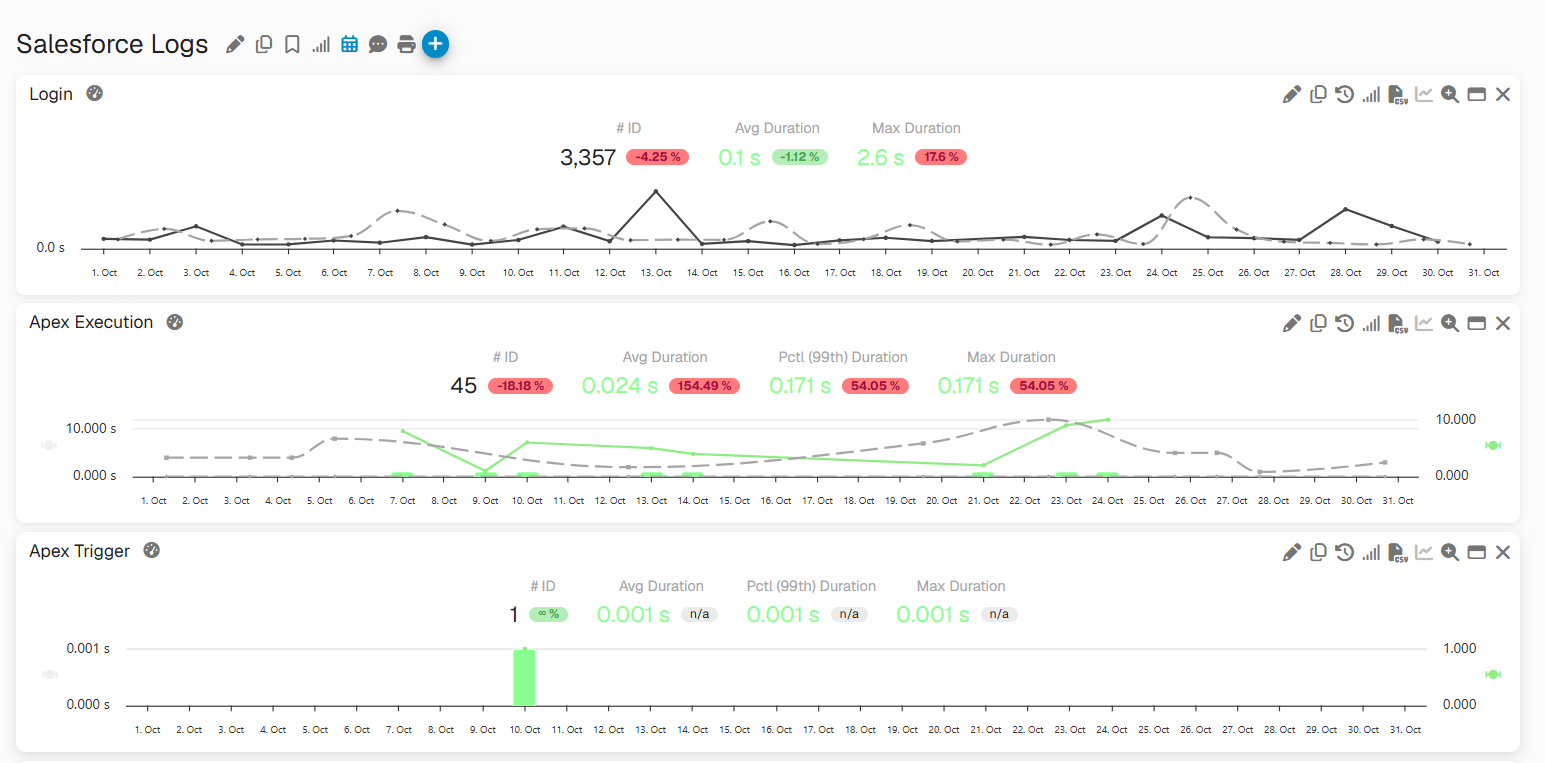Click the Login widget title
1545x763 pixels.
coord(51,94)
